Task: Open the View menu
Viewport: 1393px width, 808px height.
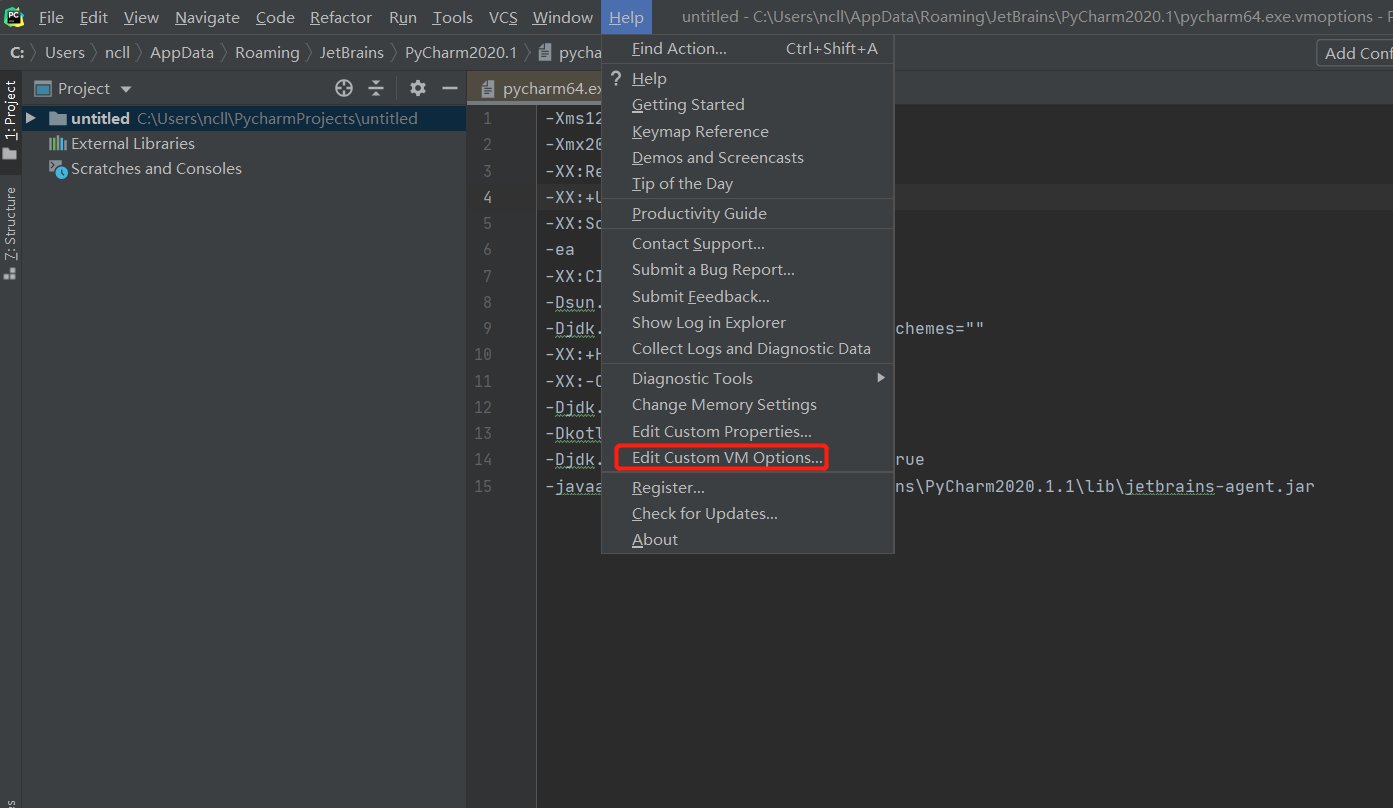Action: pyautogui.click(x=141, y=18)
